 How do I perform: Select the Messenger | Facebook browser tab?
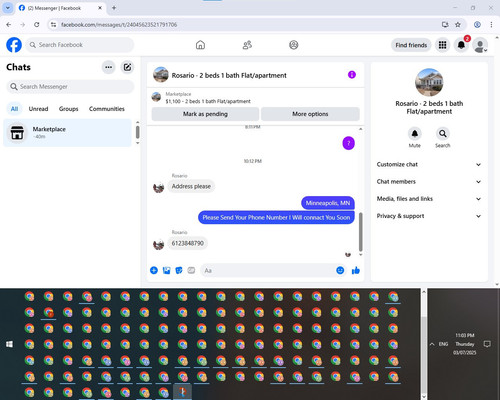[60, 8]
